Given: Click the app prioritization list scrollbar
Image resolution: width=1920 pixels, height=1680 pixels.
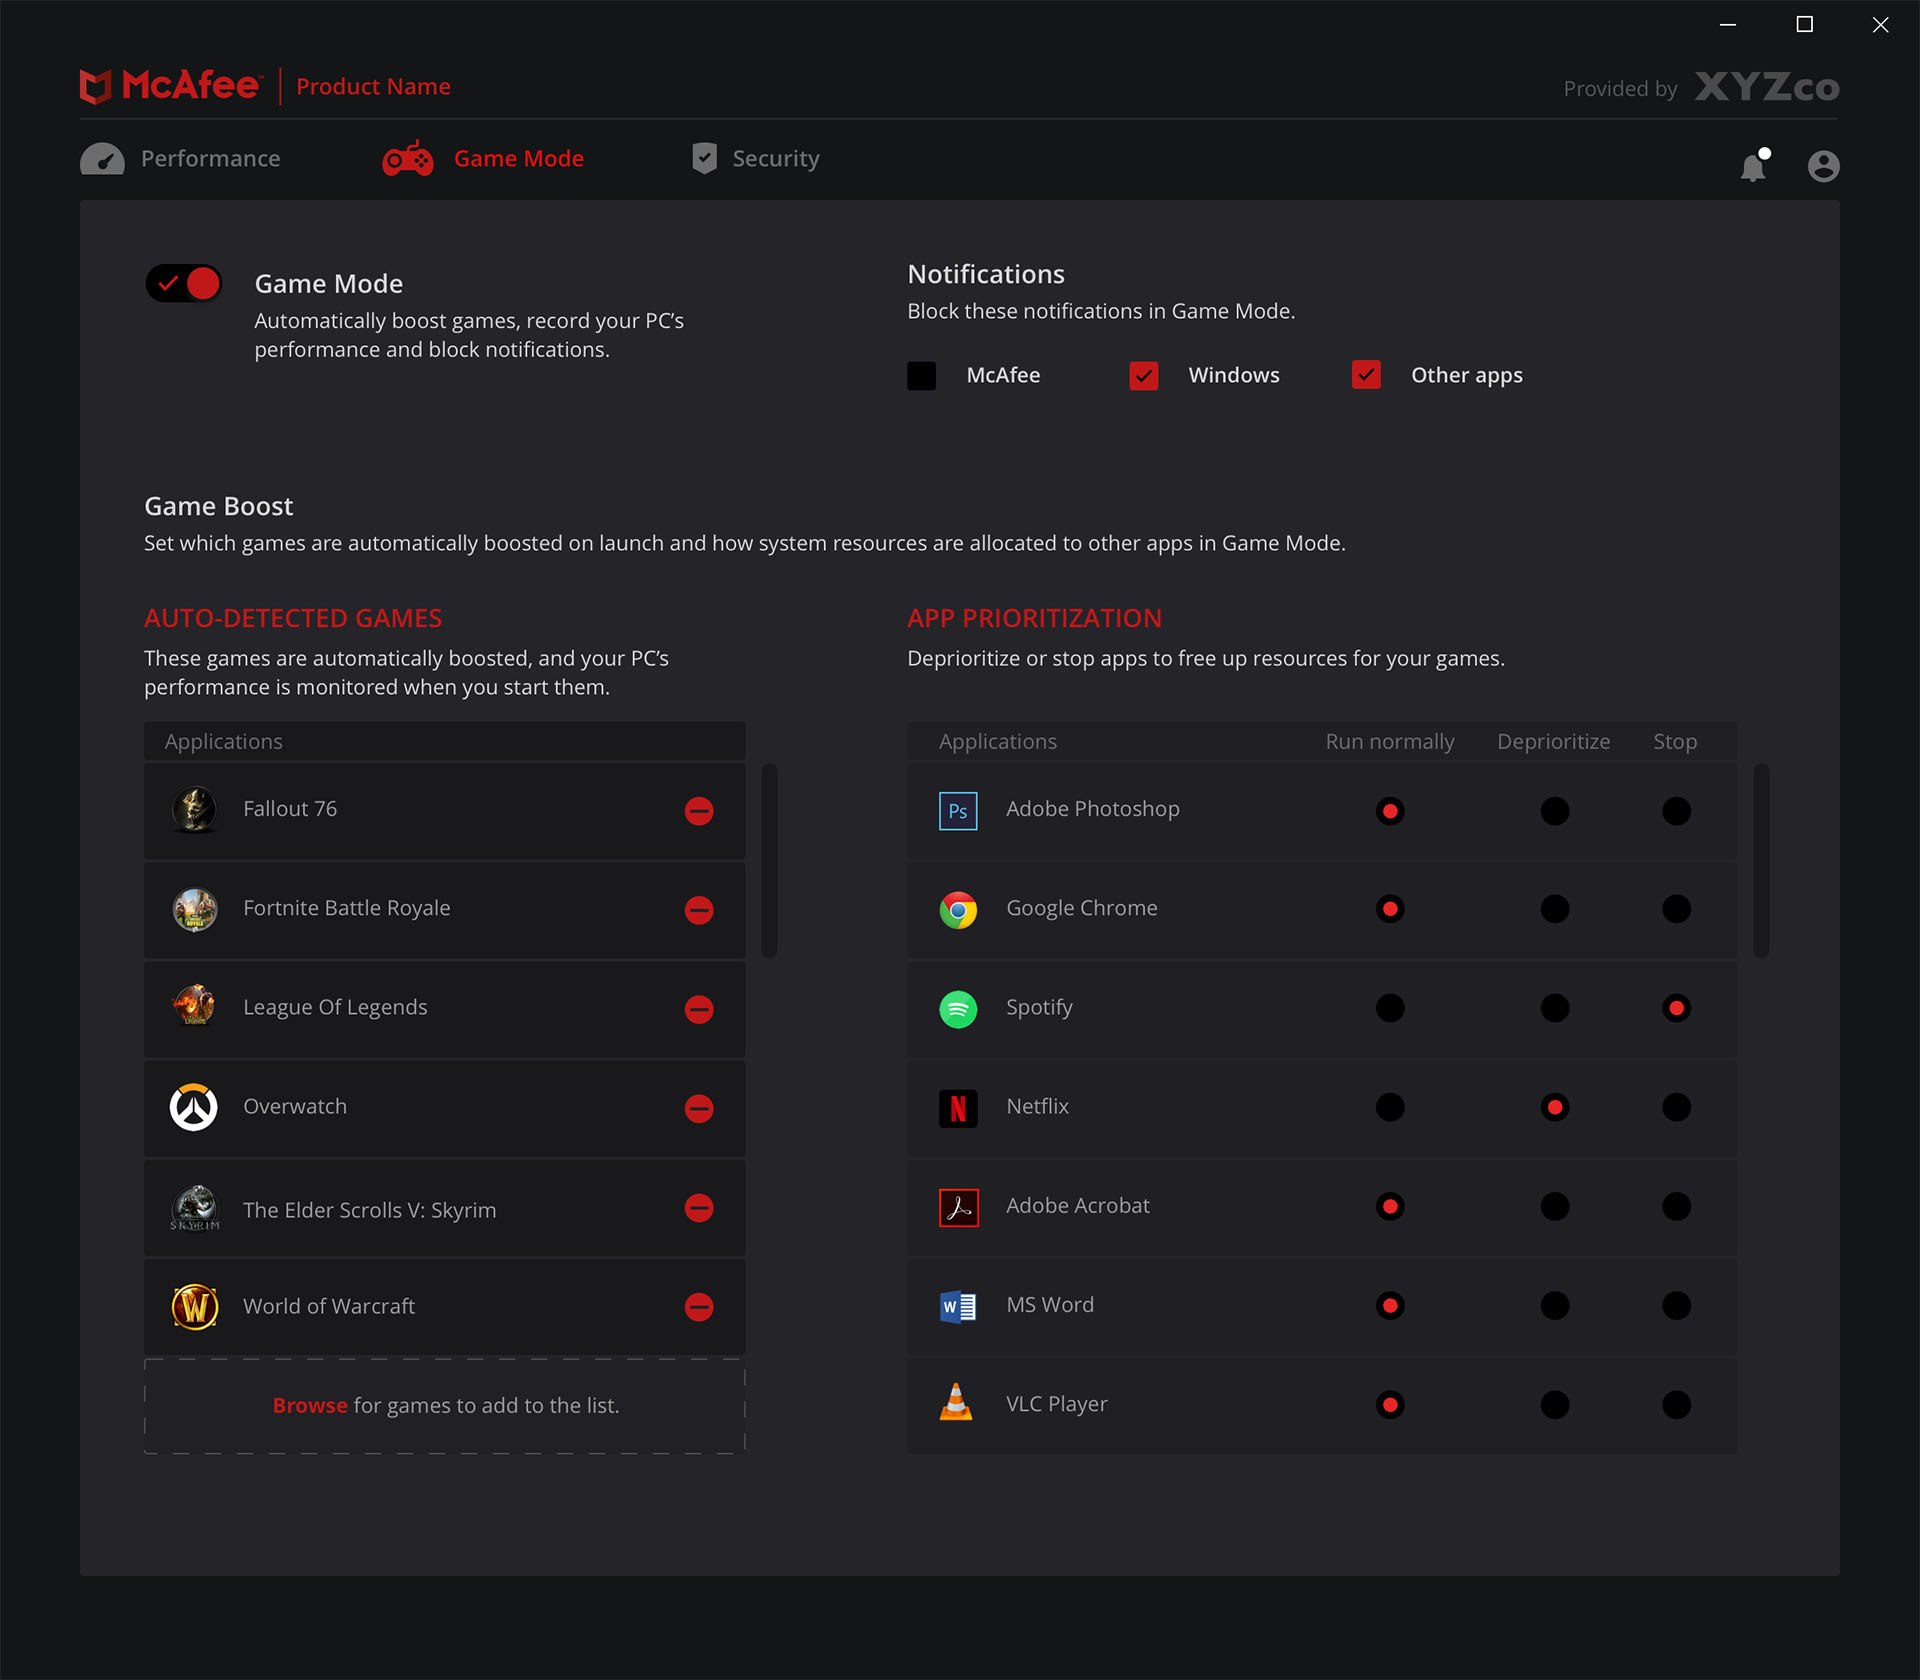Looking at the screenshot, I should (x=1761, y=861).
